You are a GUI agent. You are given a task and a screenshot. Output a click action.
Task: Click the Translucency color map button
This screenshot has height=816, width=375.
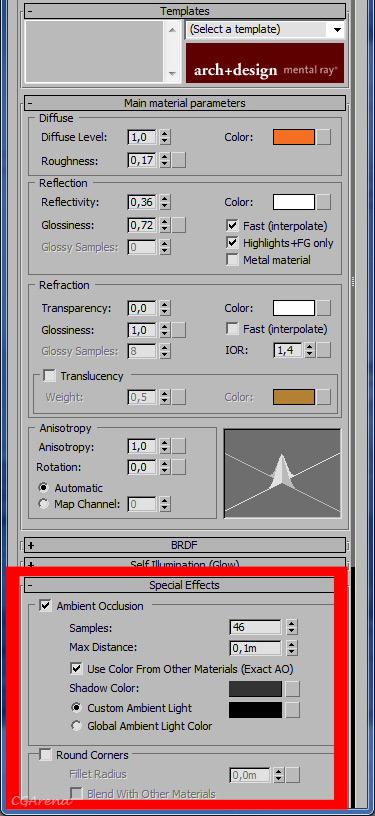click(324, 397)
